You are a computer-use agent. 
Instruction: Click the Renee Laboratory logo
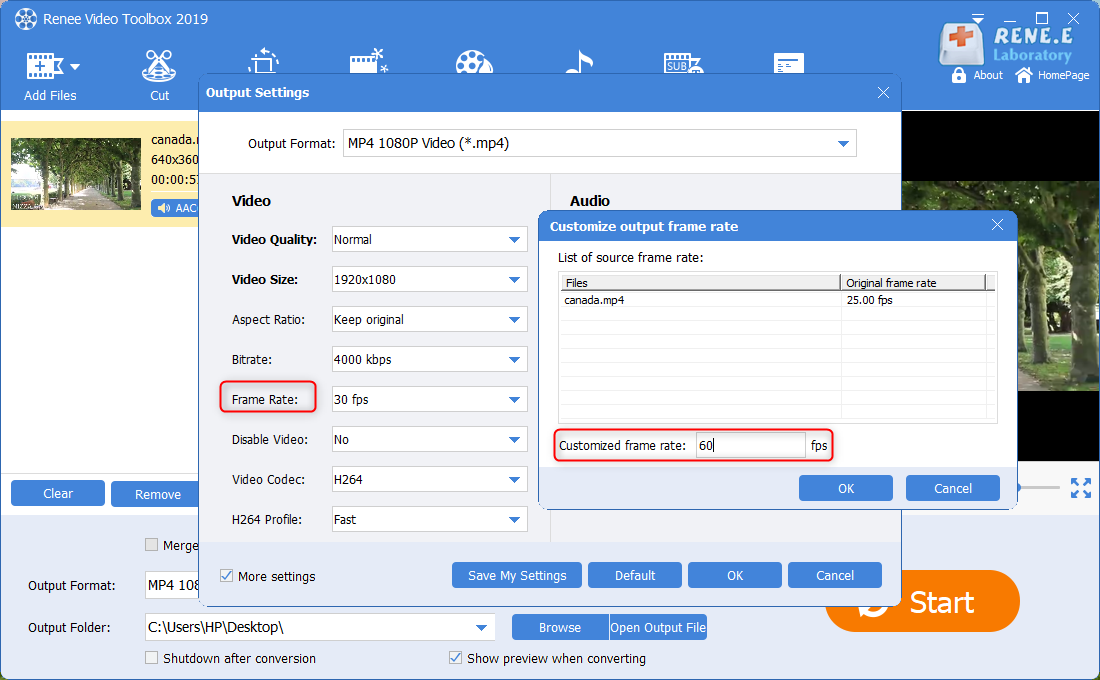[x=1006, y=42]
